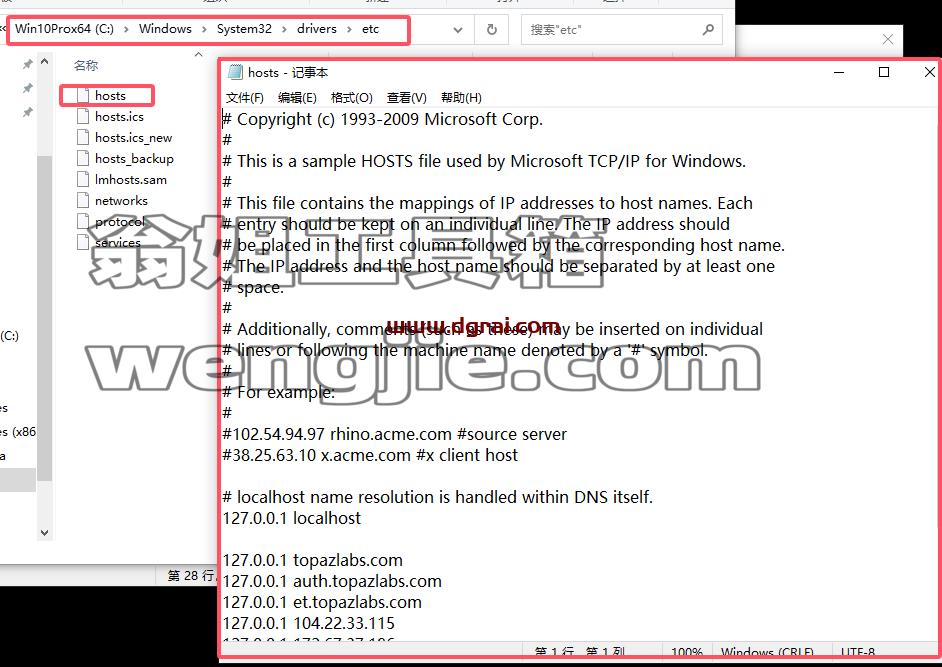Screen dimensions: 942x667
Task: Minimize the hosts Notepad window
Action: pyautogui.click(x=839, y=72)
